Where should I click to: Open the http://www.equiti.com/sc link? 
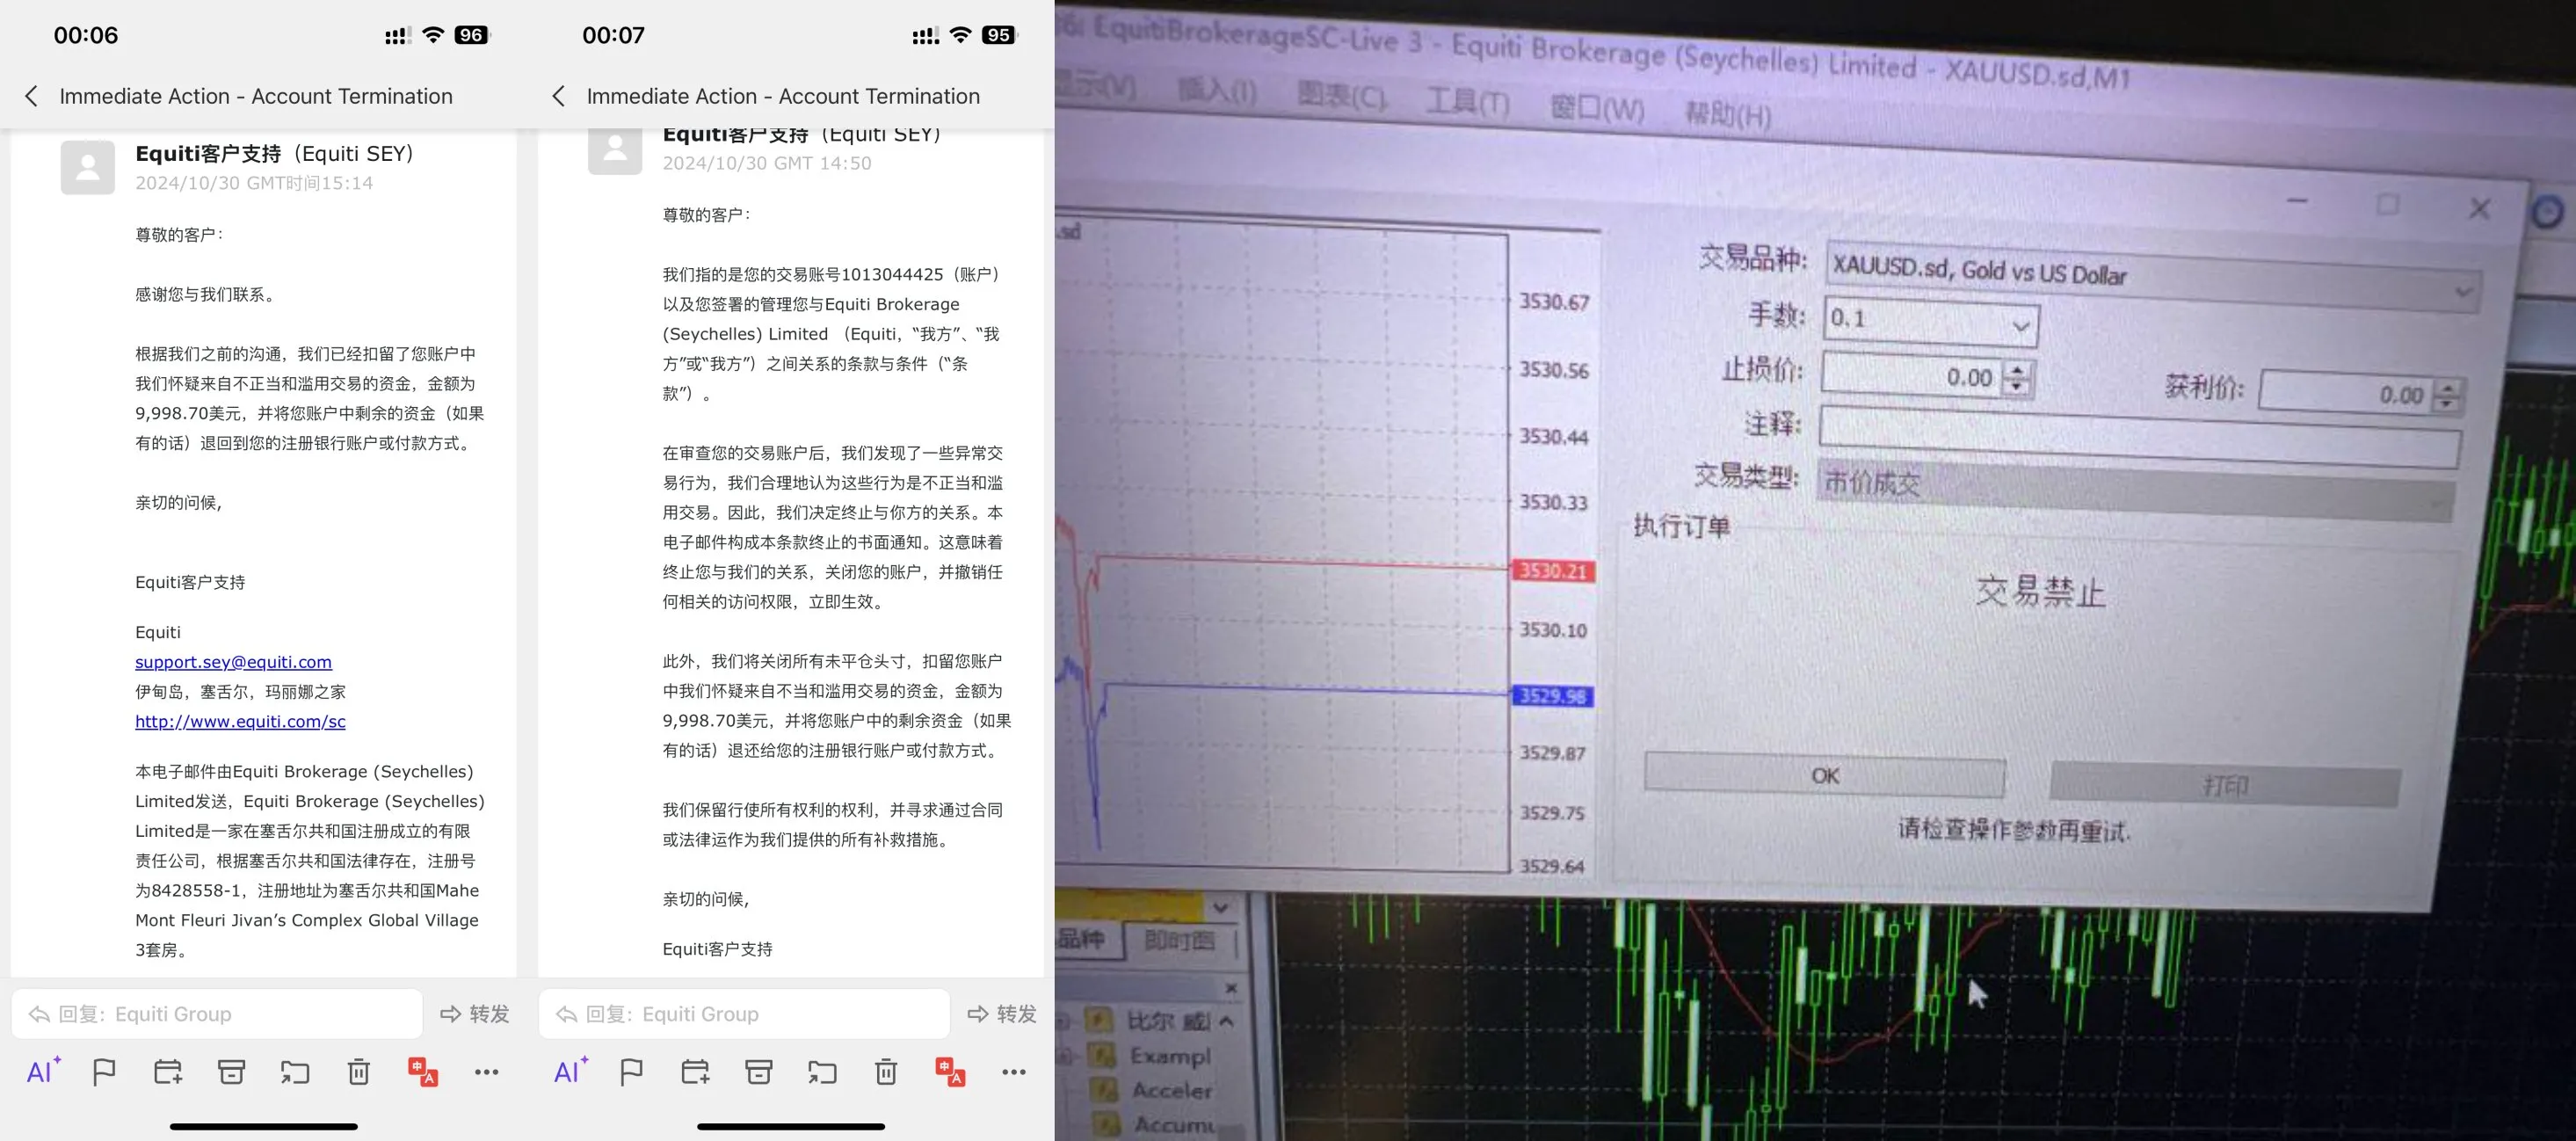coord(240,721)
